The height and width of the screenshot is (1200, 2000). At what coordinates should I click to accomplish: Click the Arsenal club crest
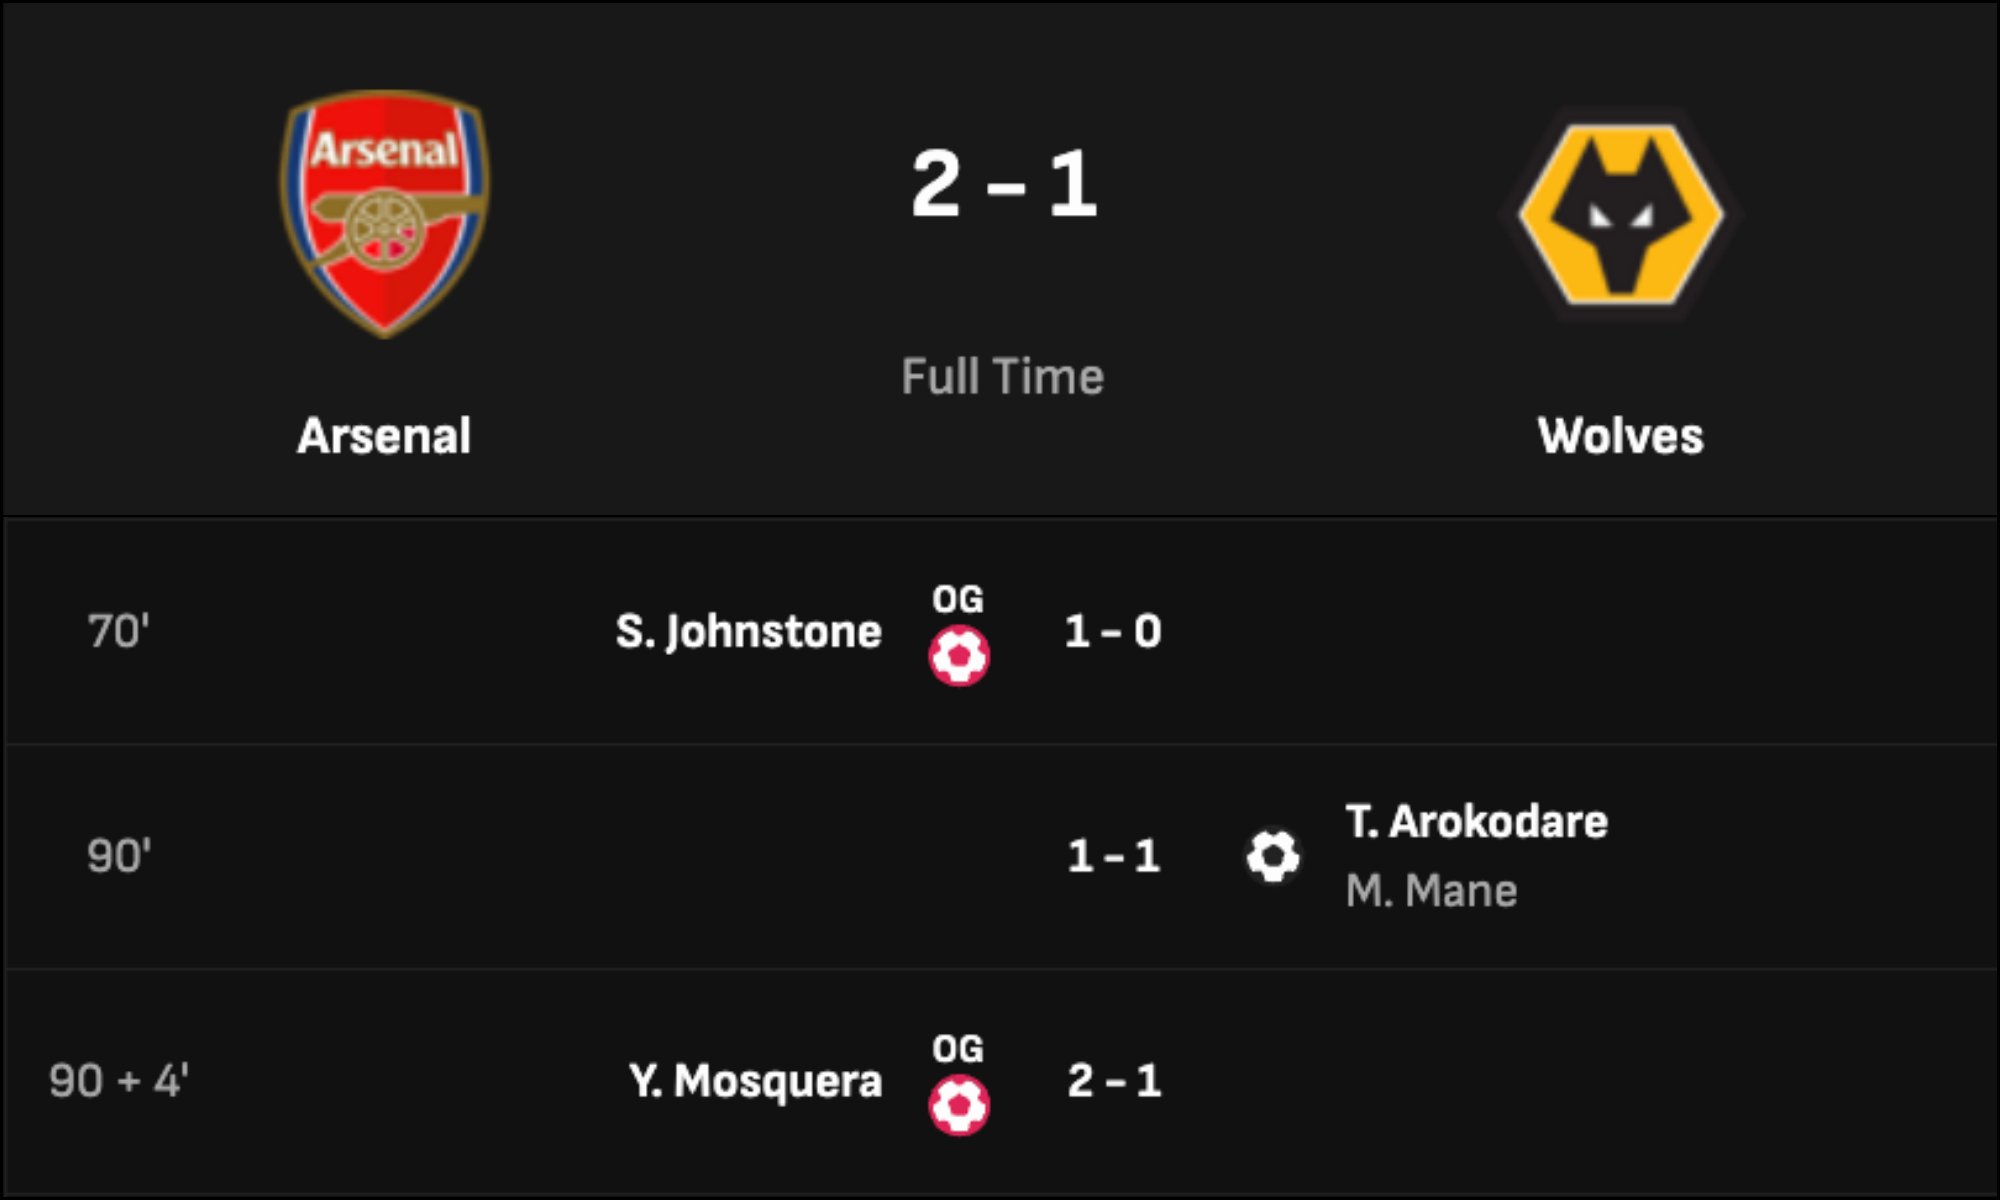[x=384, y=213]
